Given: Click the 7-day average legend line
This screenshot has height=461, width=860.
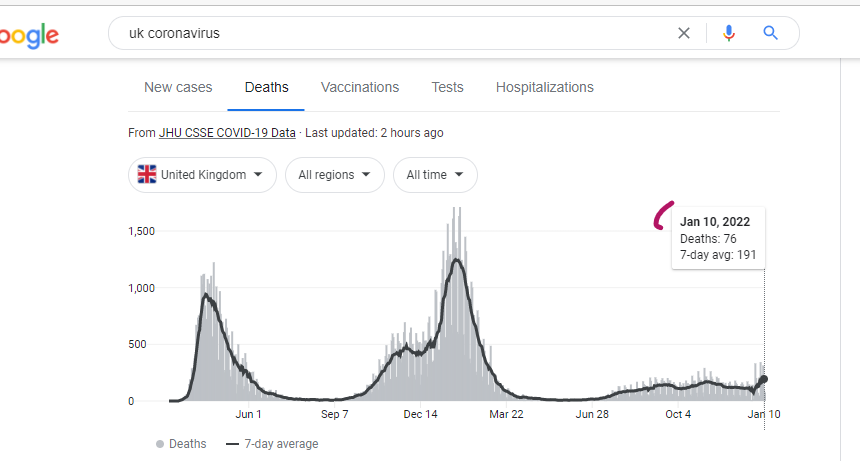Looking at the screenshot, I should [x=233, y=444].
